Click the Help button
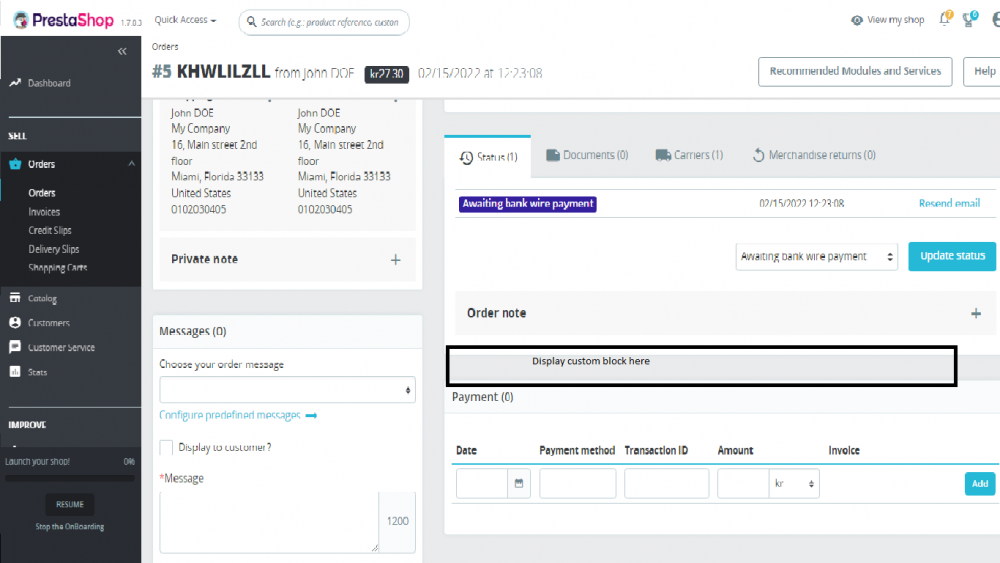The width and height of the screenshot is (1000, 563). [984, 71]
